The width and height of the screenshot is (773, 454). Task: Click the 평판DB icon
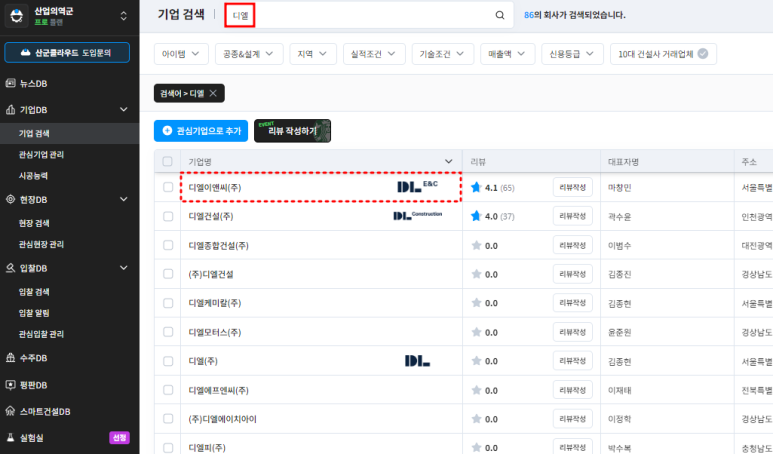(10, 384)
